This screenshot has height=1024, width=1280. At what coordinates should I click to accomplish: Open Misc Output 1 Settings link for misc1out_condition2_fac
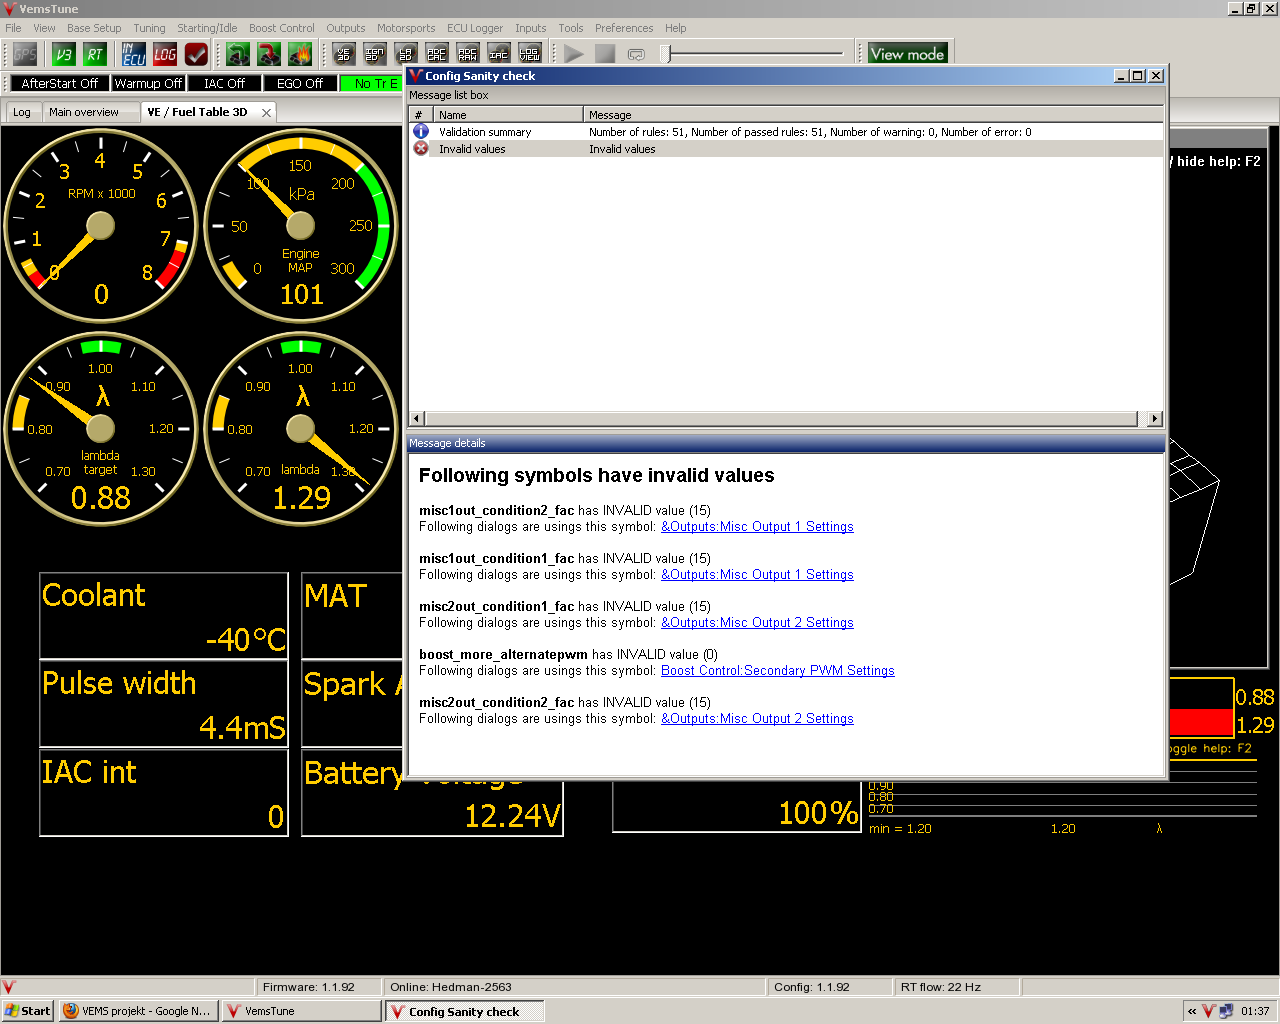[x=757, y=527]
